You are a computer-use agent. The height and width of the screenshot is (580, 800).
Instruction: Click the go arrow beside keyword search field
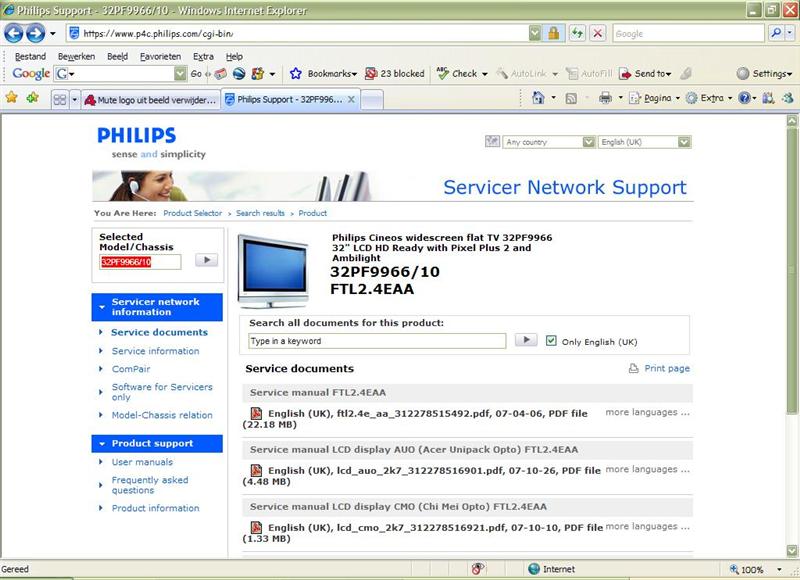pyautogui.click(x=526, y=340)
